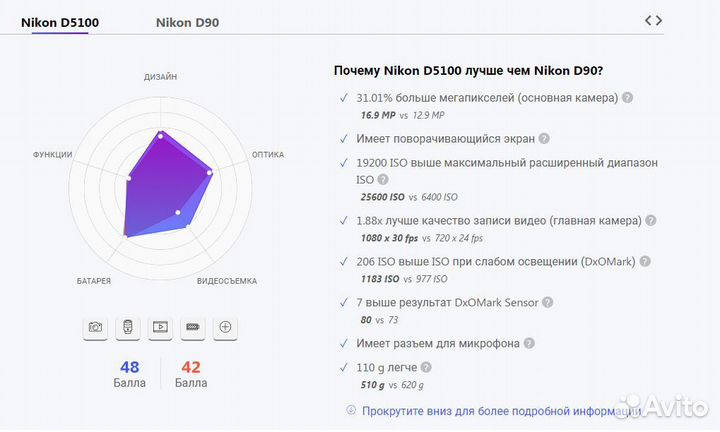Image resolution: width=720 pixels, height=432 pixels.
Task: Click the ВИДЕОСЪЕМКА radar chart label
Action: pos(227,281)
